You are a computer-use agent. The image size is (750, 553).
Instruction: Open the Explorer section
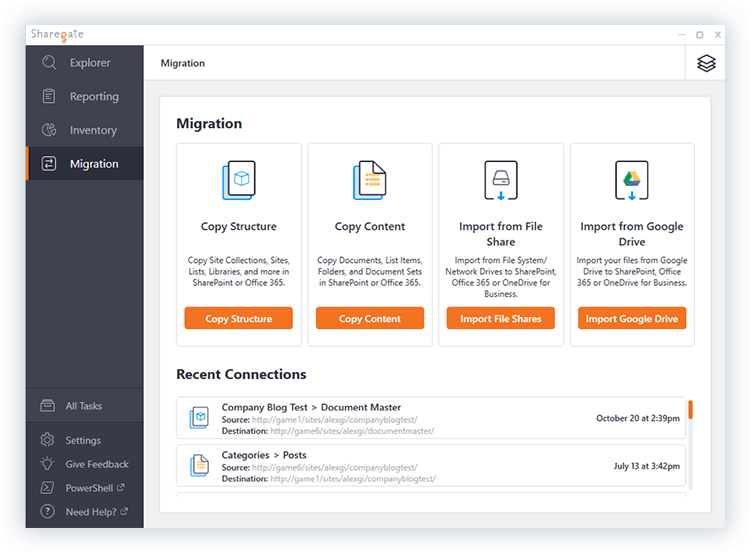tap(85, 63)
